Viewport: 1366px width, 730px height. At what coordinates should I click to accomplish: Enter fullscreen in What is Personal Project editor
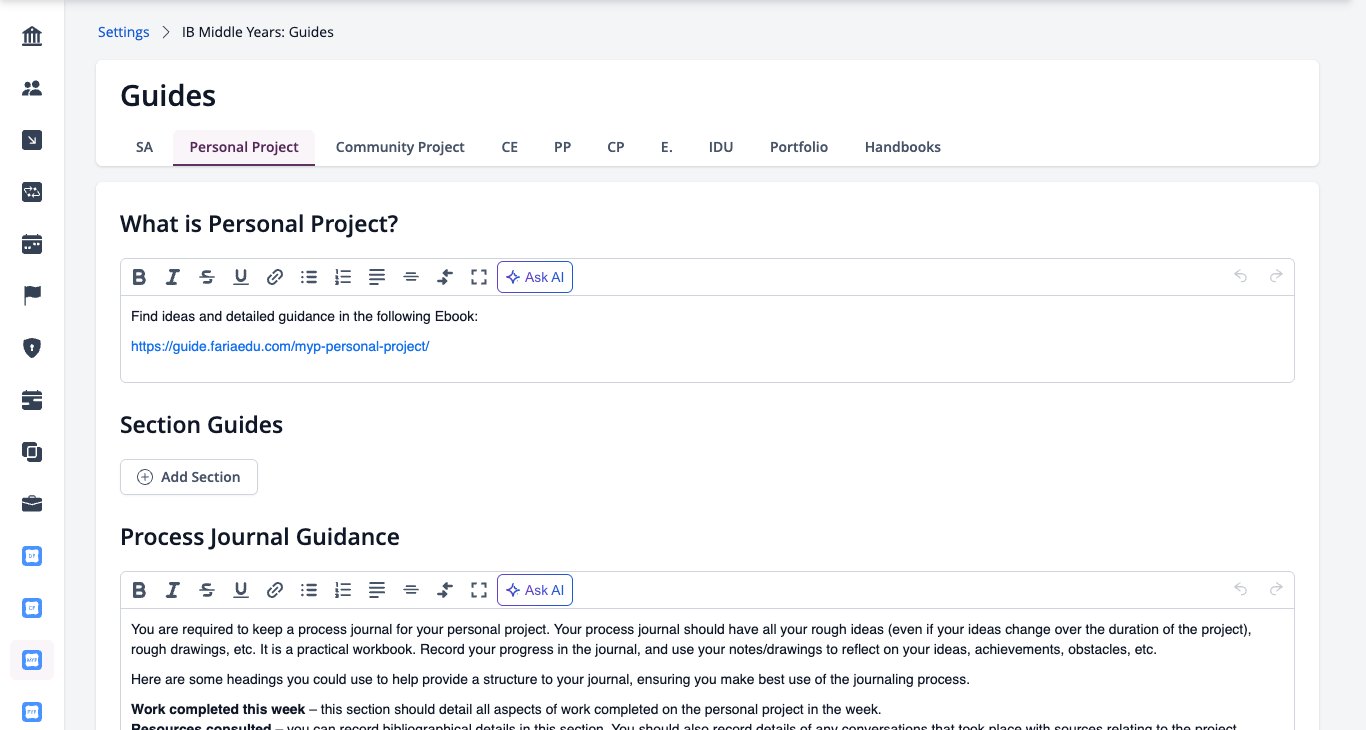click(479, 277)
